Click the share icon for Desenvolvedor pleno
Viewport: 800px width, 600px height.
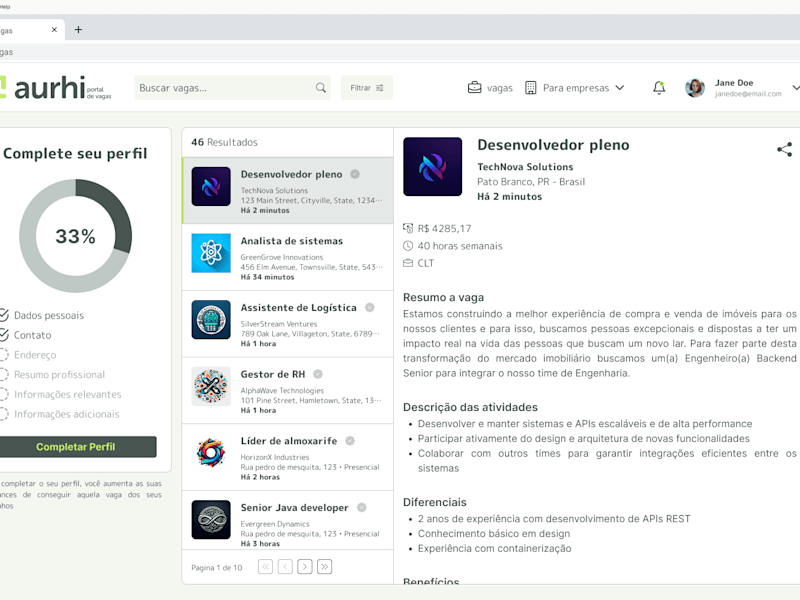[x=784, y=149]
